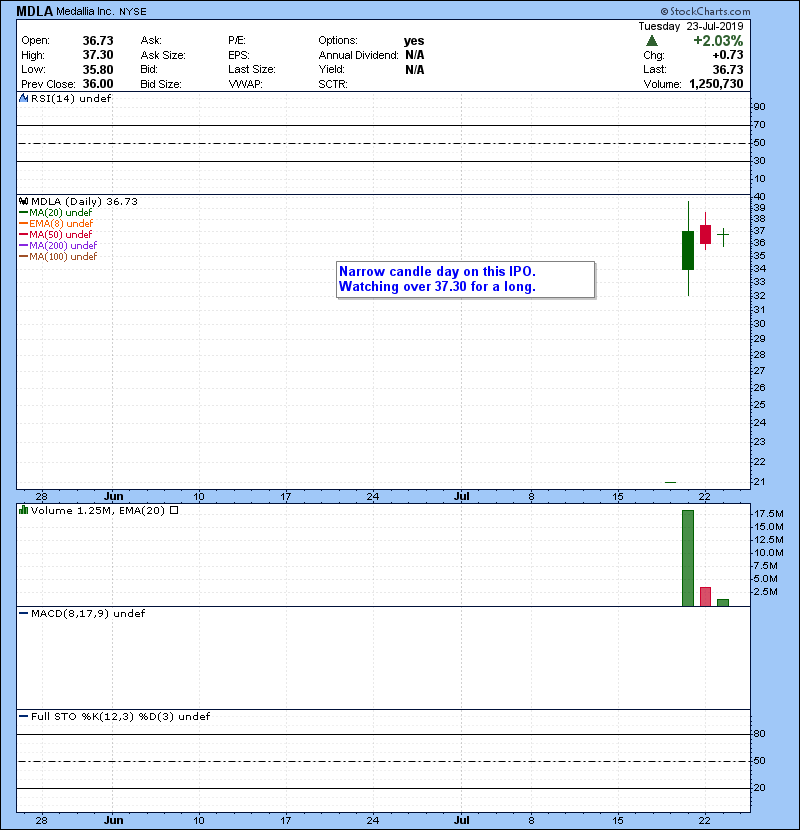Click the tallest green volume bar

coord(688,558)
